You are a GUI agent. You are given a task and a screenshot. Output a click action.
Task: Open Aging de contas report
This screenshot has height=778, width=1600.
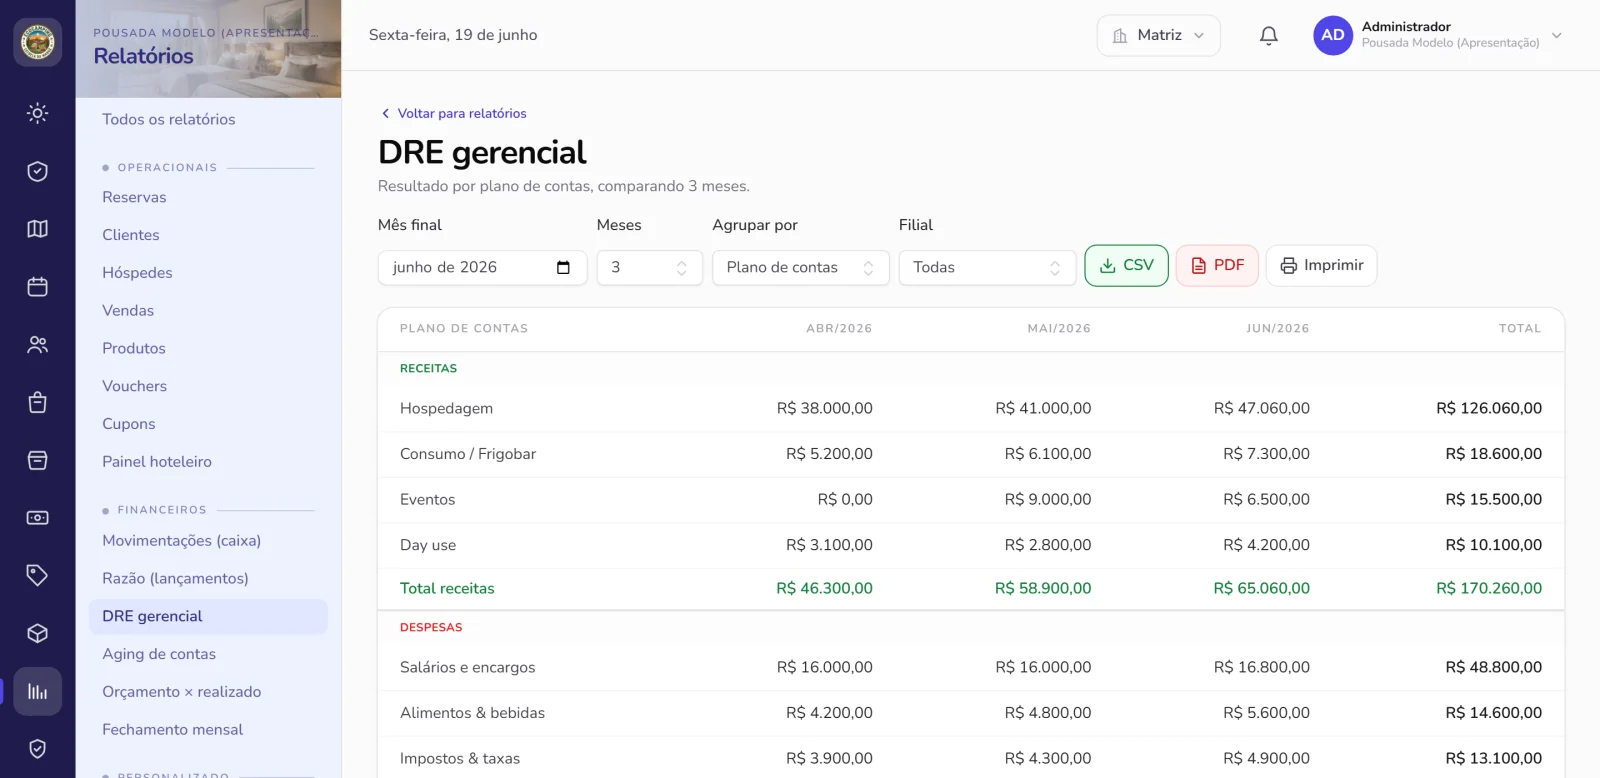click(159, 654)
